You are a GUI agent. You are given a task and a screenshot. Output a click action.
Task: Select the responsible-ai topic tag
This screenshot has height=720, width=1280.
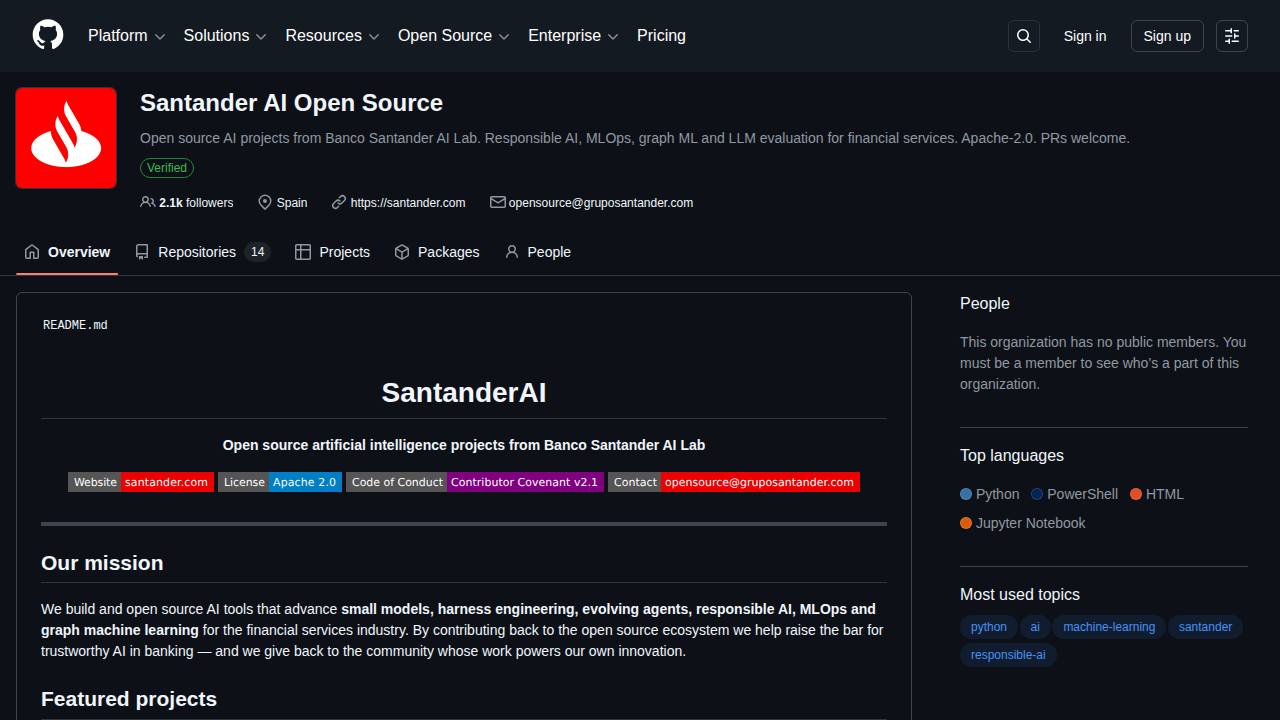(1008, 655)
